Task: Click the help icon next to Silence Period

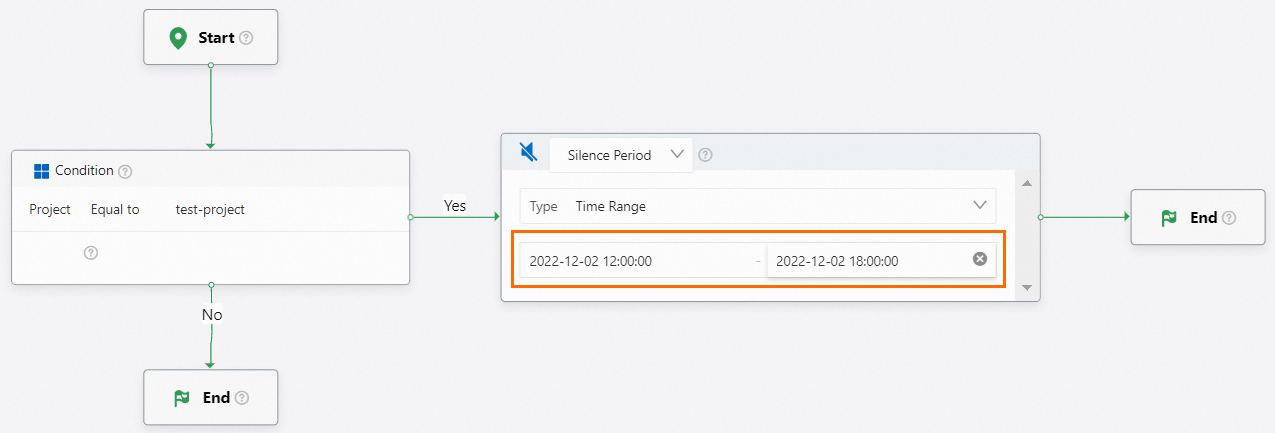Action: click(705, 155)
